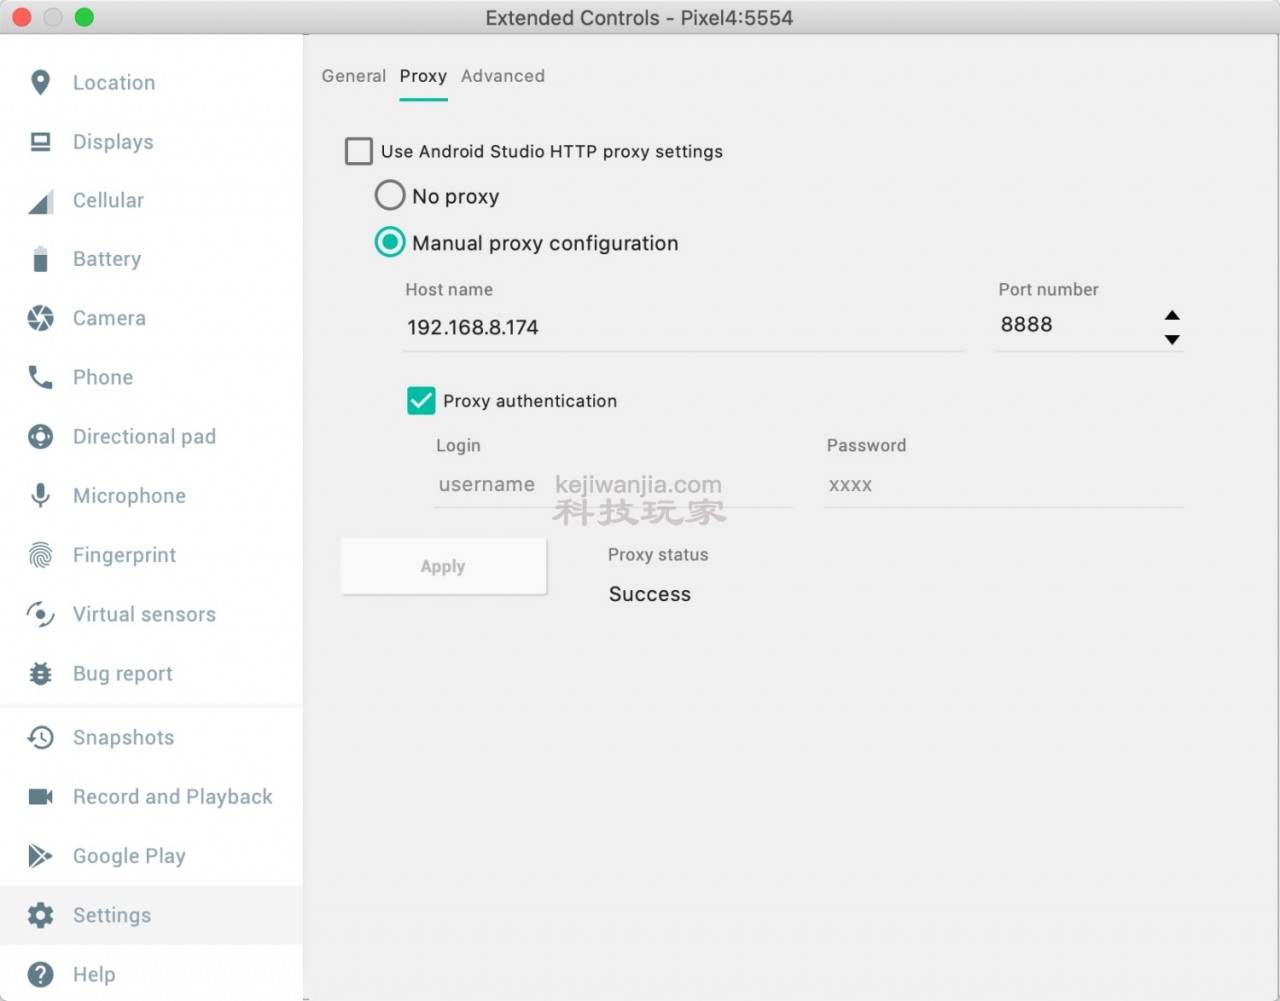Click the Google Play icon

[x=40, y=855]
